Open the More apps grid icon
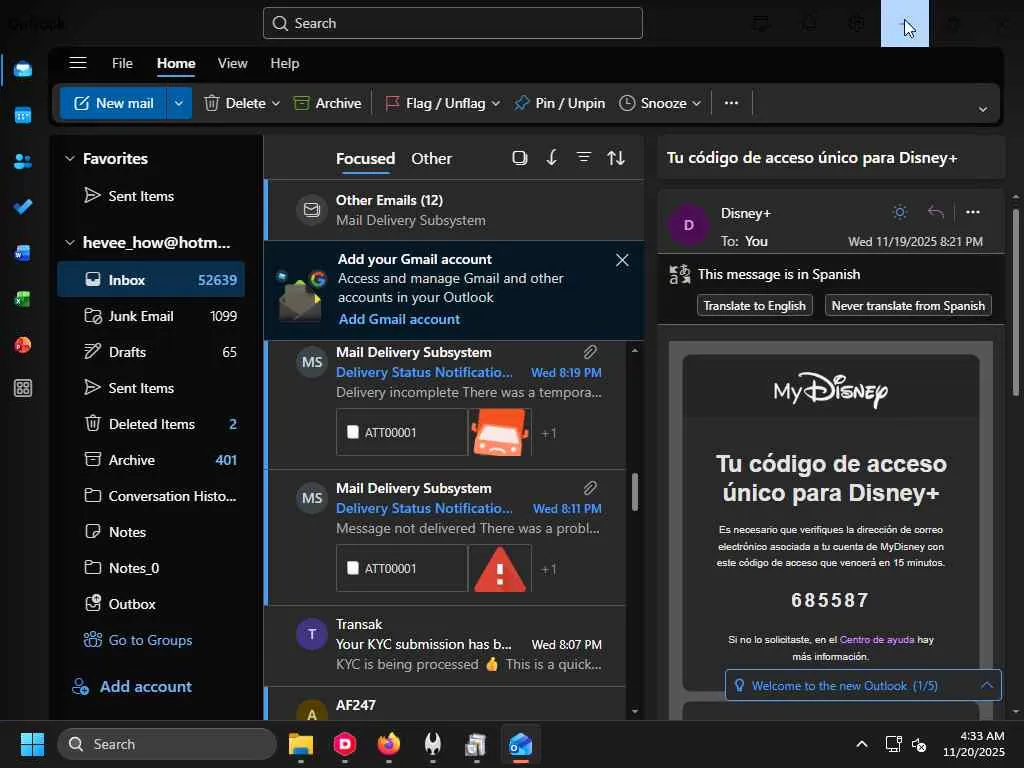This screenshot has width=1024, height=768. [23, 389]
